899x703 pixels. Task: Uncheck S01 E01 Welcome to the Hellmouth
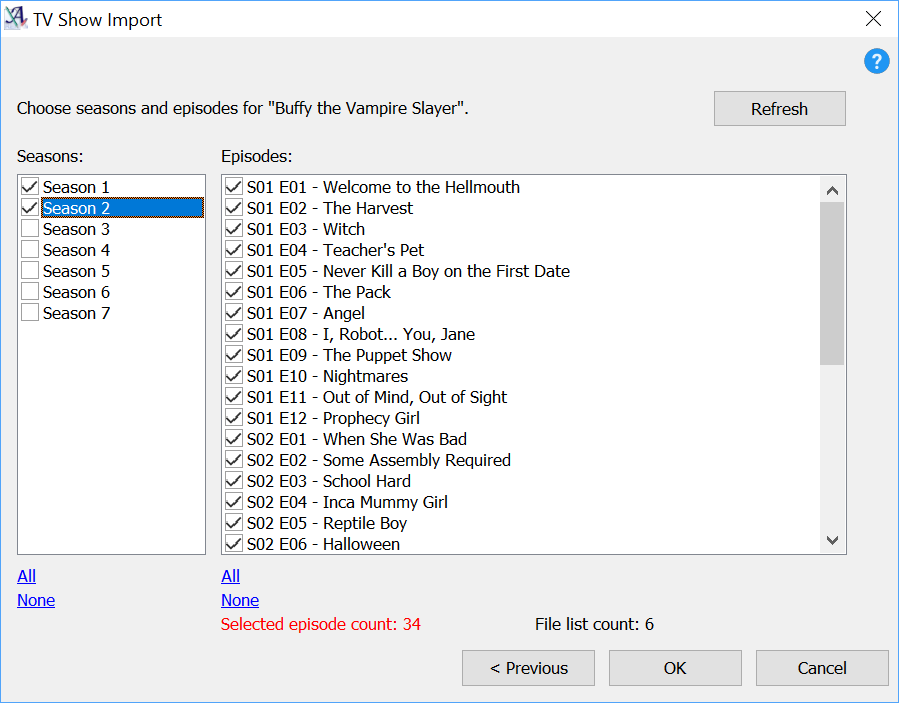click(x=233, y=186)
